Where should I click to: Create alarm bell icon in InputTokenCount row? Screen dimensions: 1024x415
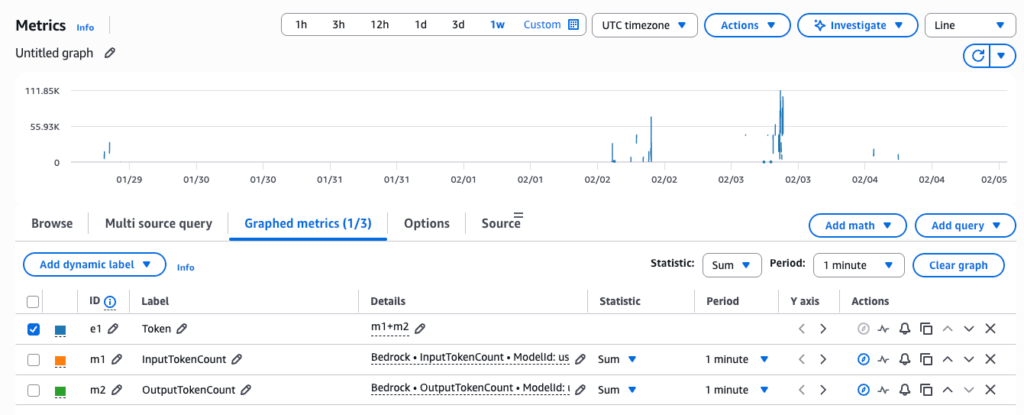click(x=904, y=359)
